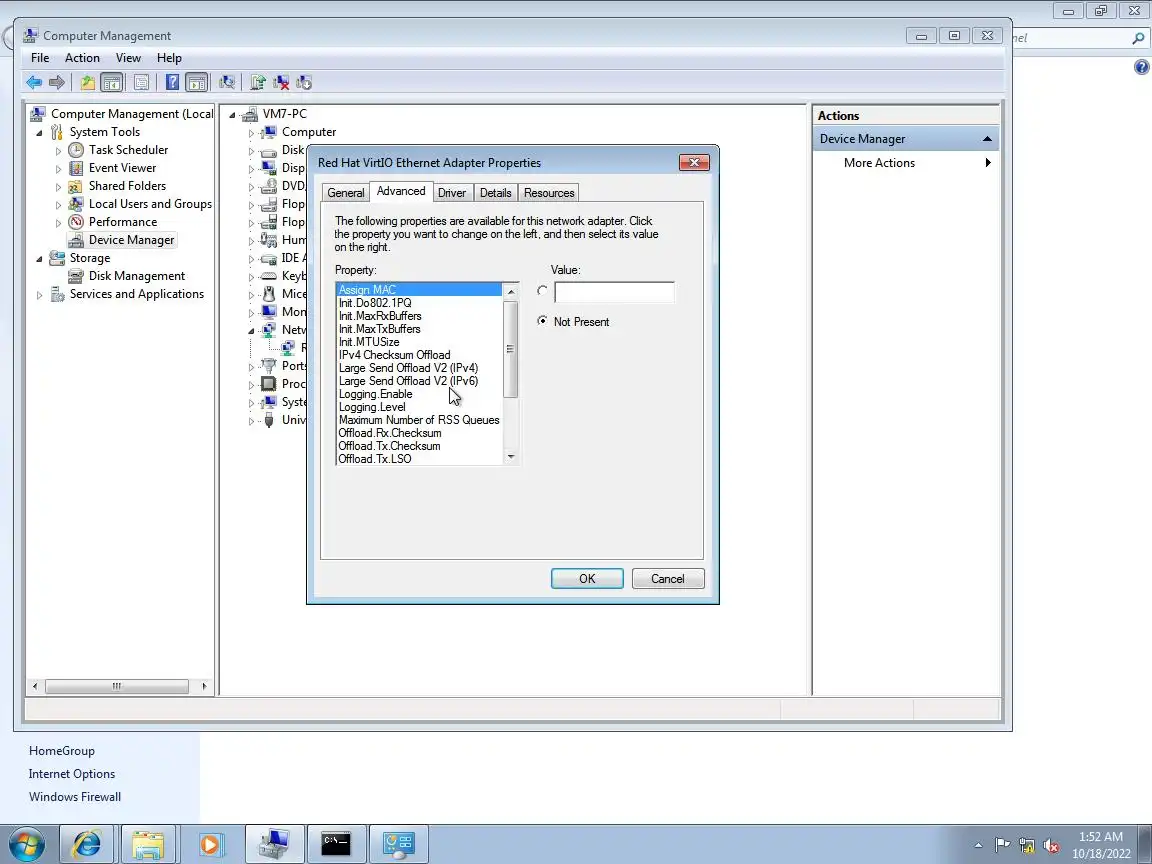Select the Event Viewer tree icon
Screen dimensions: 1152x864
(76, 168)
